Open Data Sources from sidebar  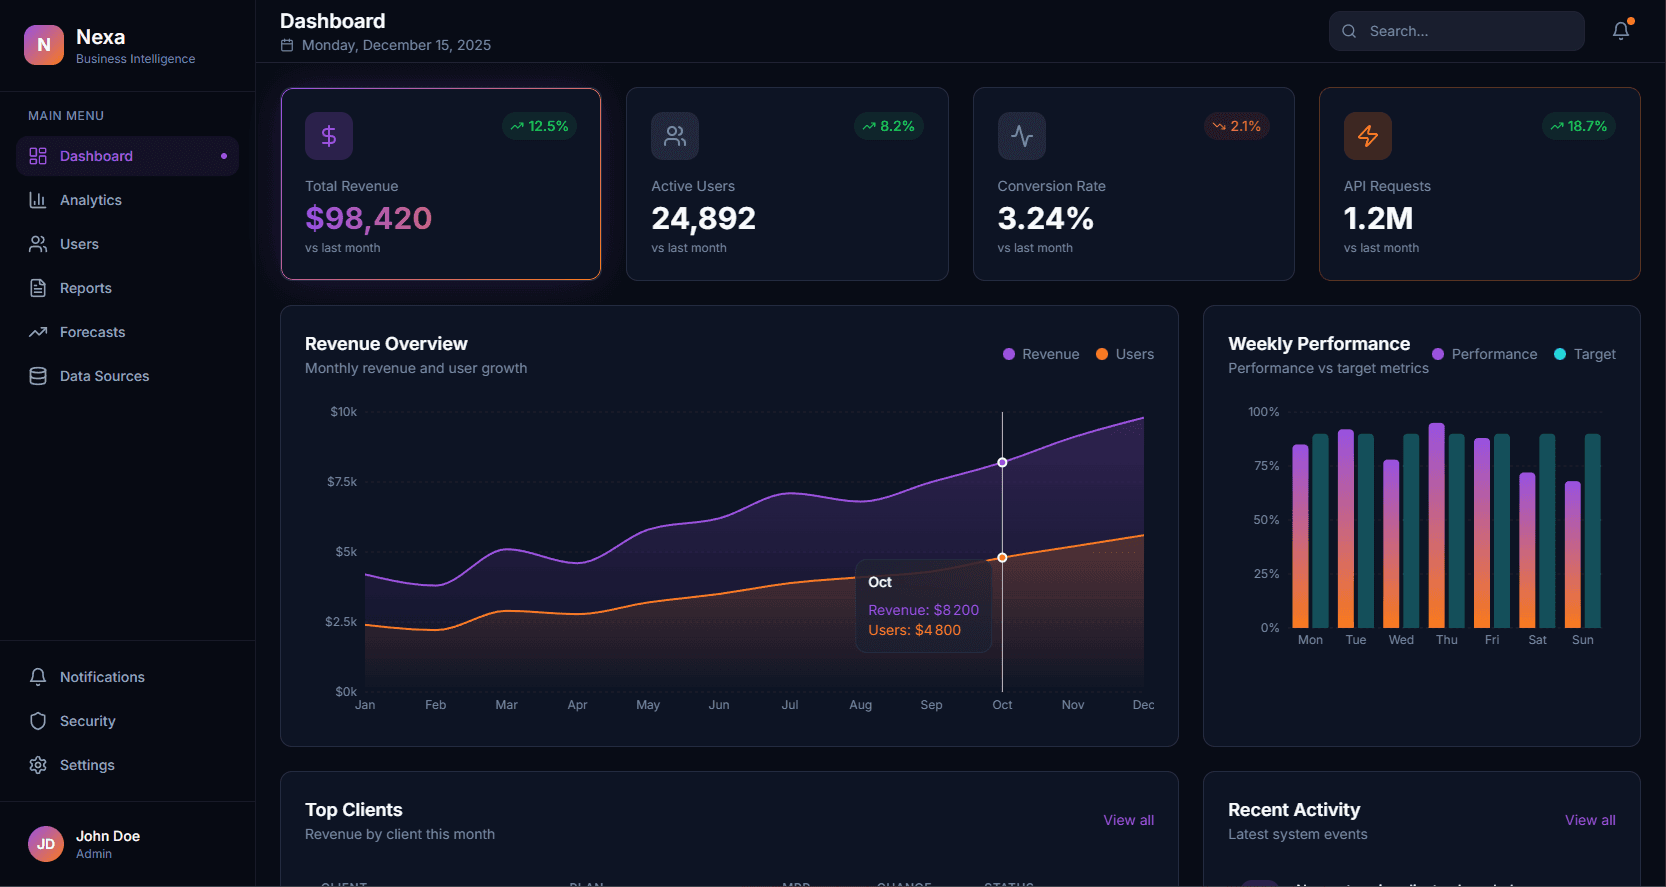tap(104, 376)
